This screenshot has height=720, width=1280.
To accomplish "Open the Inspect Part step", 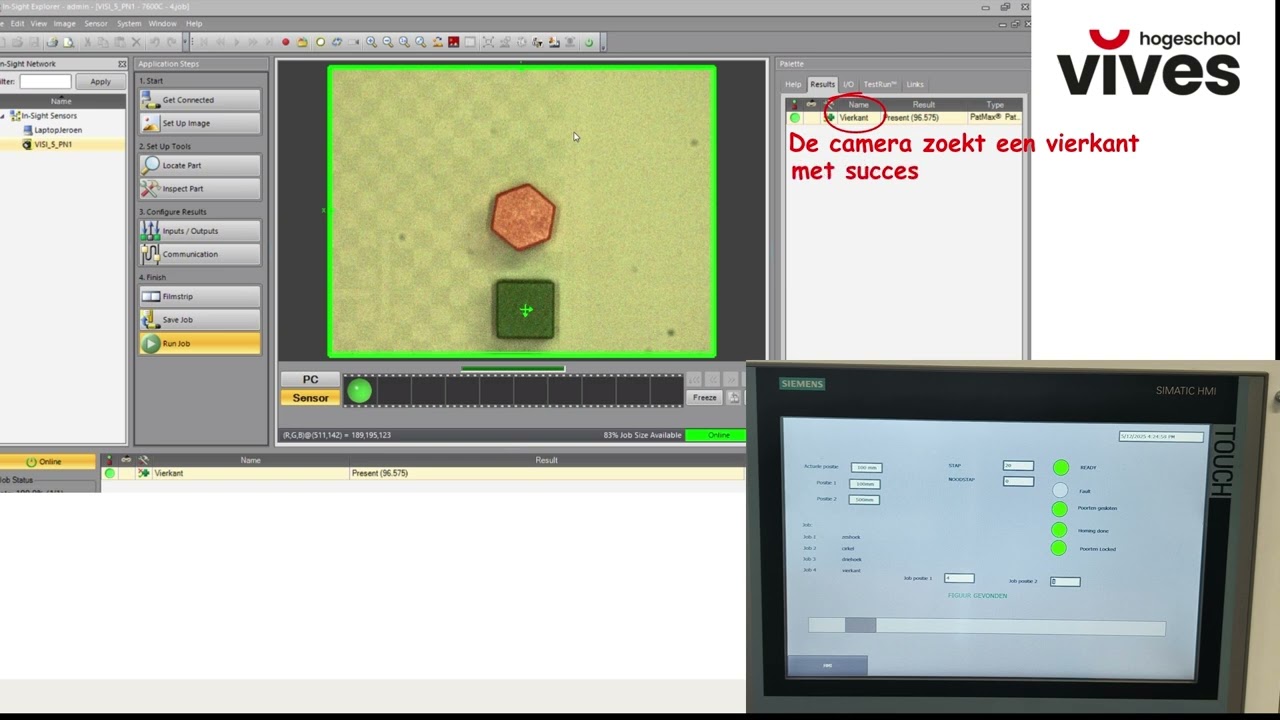I will point(200,188).
